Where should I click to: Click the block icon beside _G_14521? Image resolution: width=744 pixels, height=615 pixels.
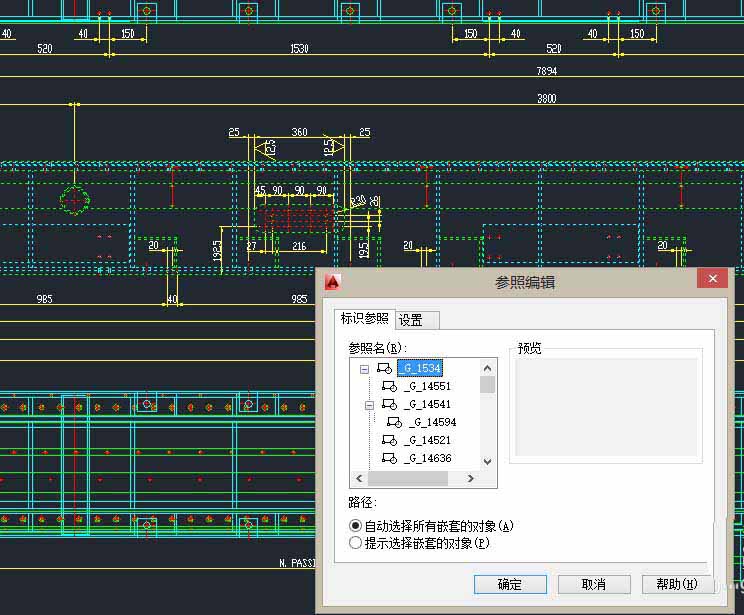[389, 440]
